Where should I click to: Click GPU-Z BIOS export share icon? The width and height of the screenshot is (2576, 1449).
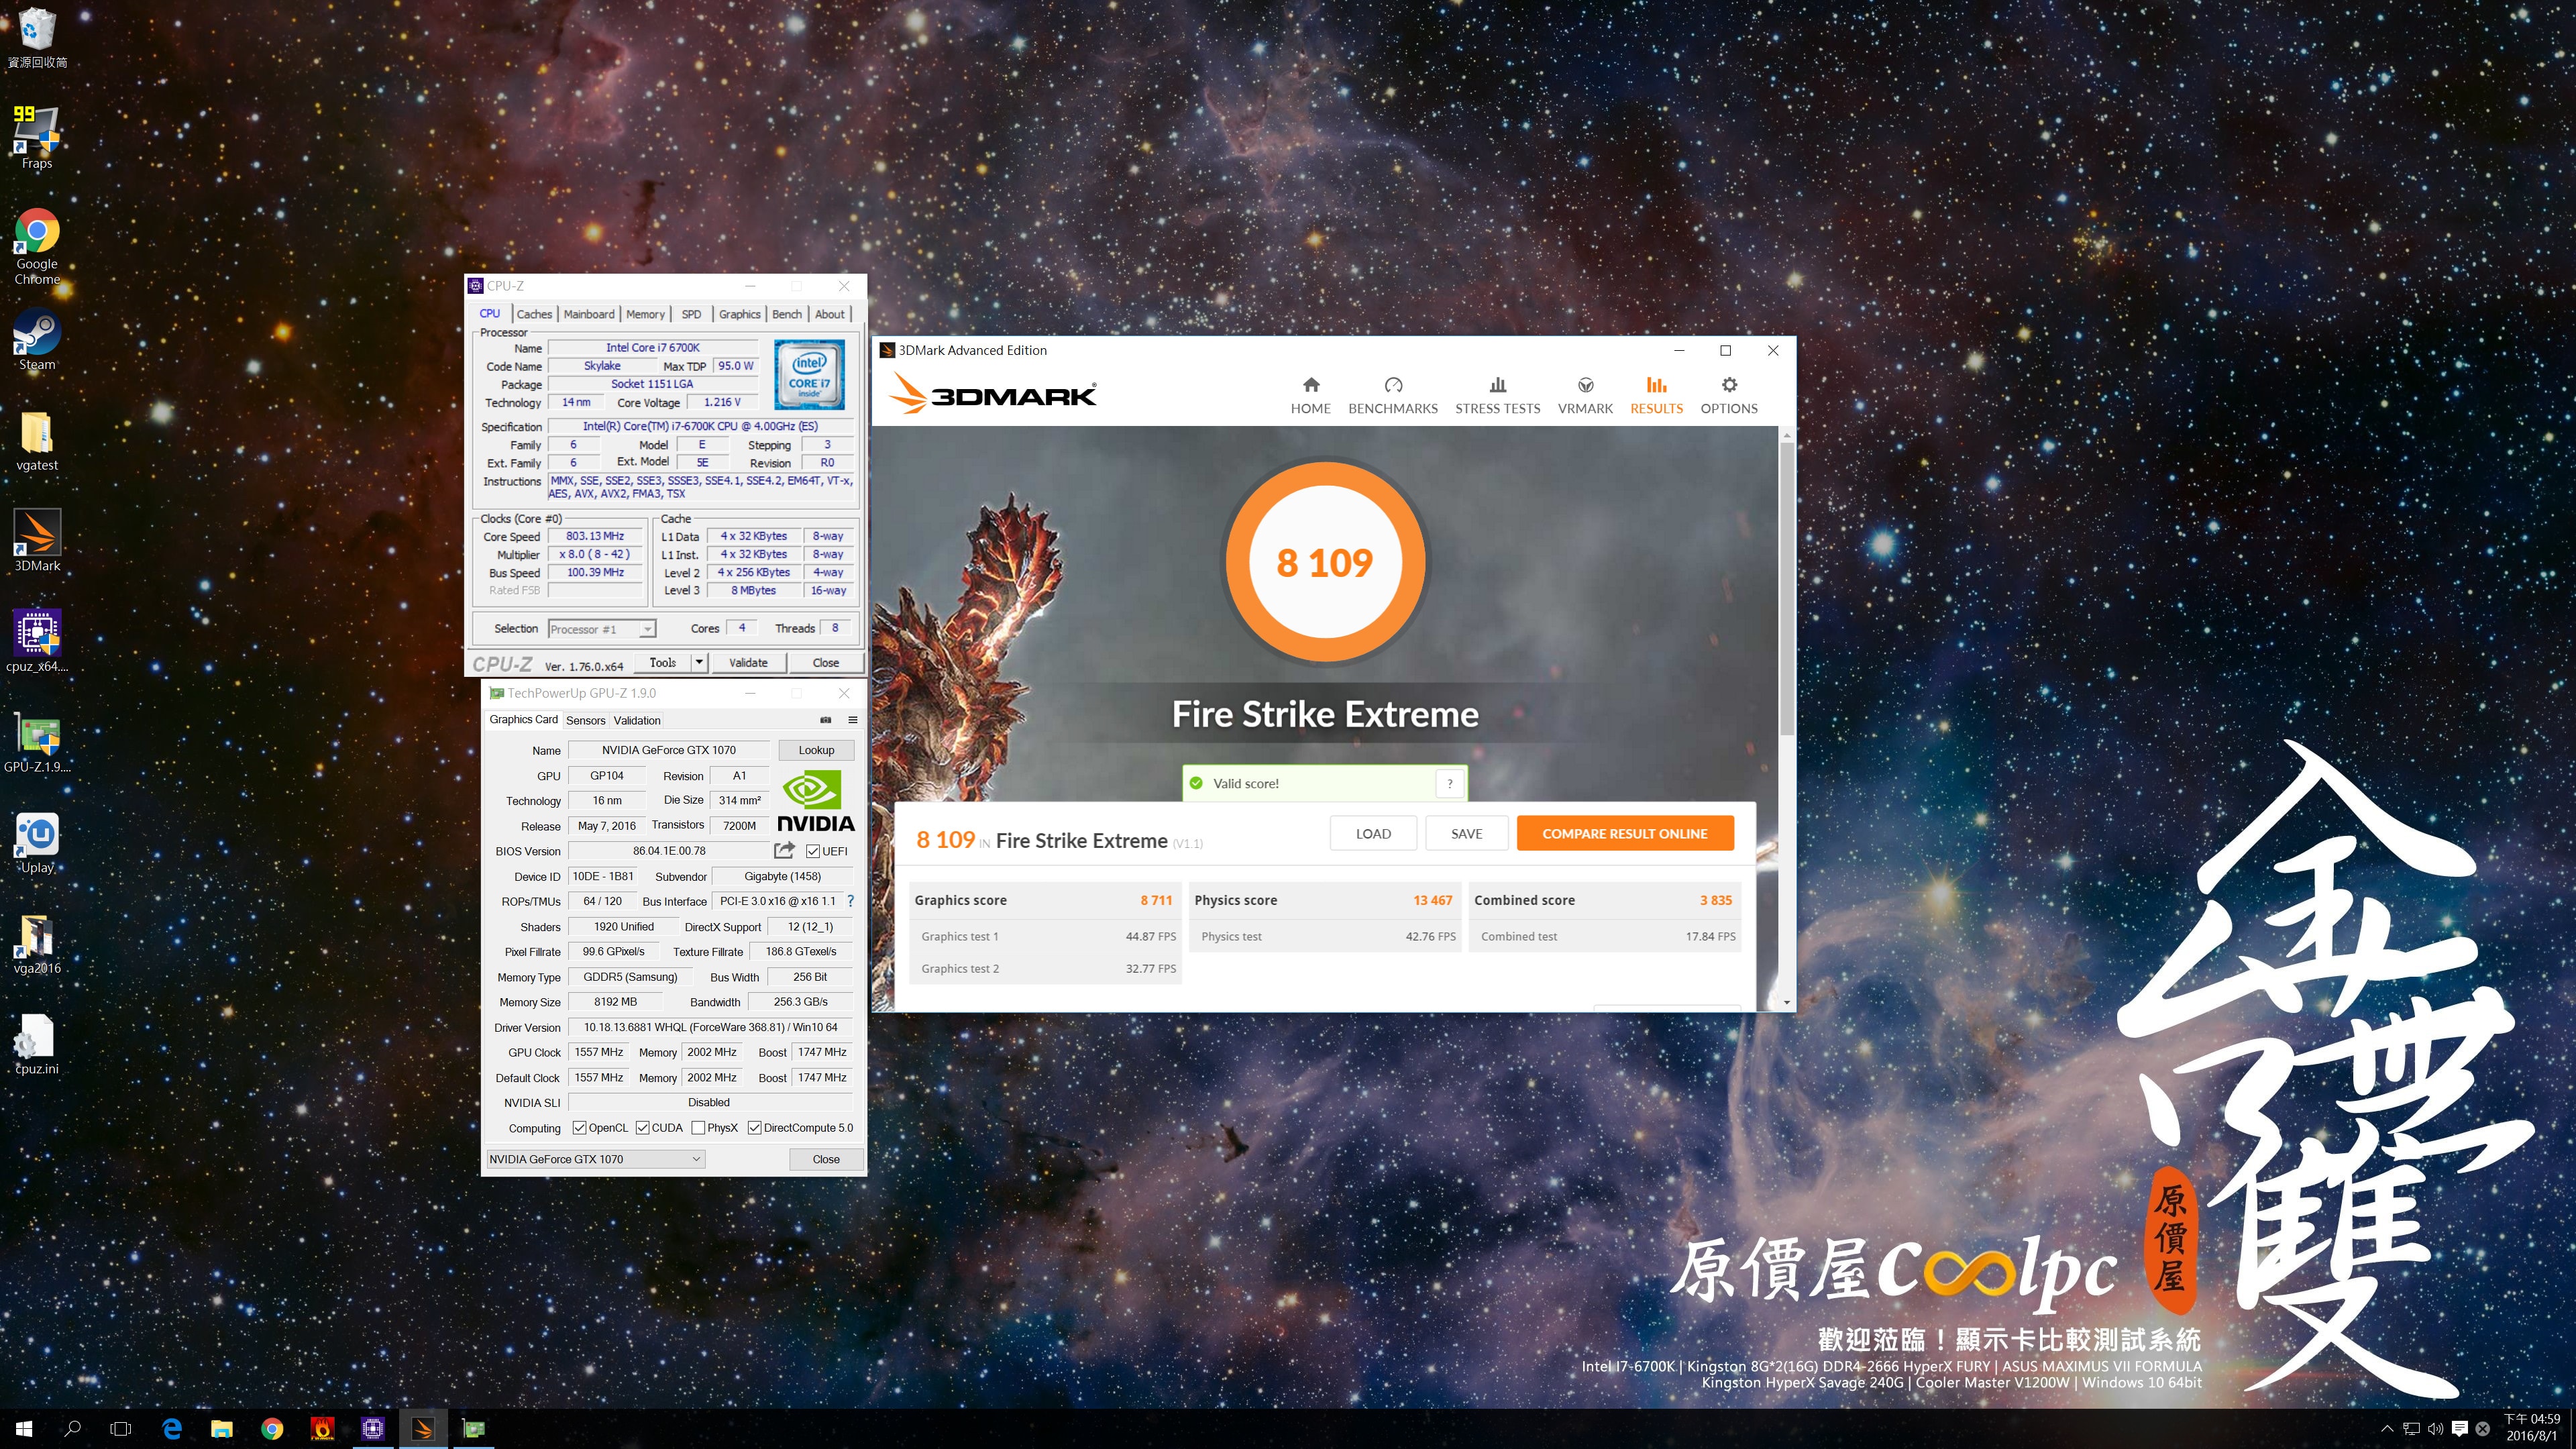pos(784,850)
